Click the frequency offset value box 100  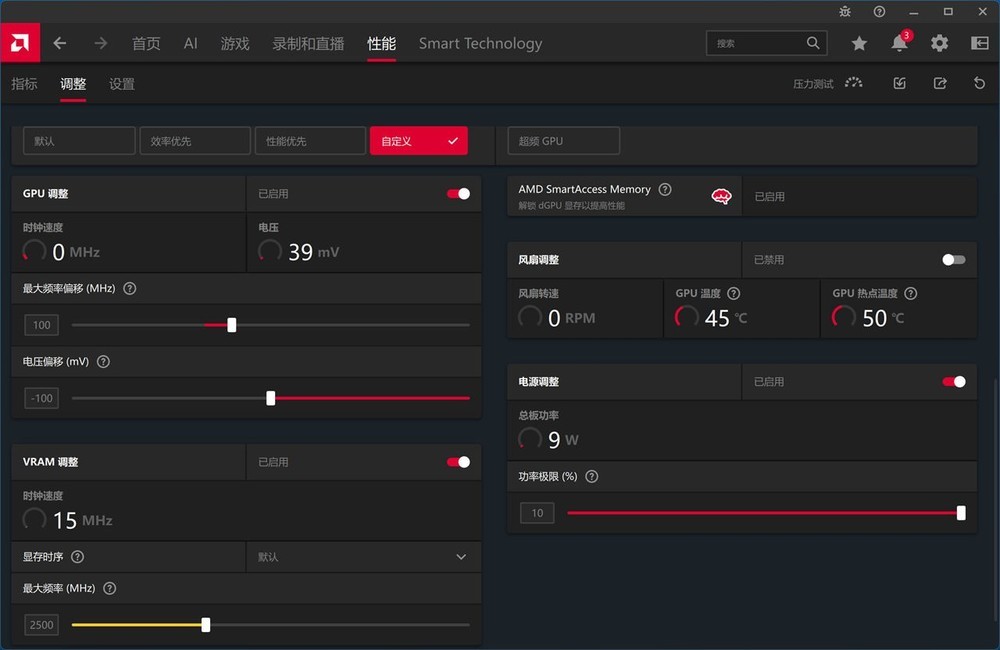click(x=41, y=325)
